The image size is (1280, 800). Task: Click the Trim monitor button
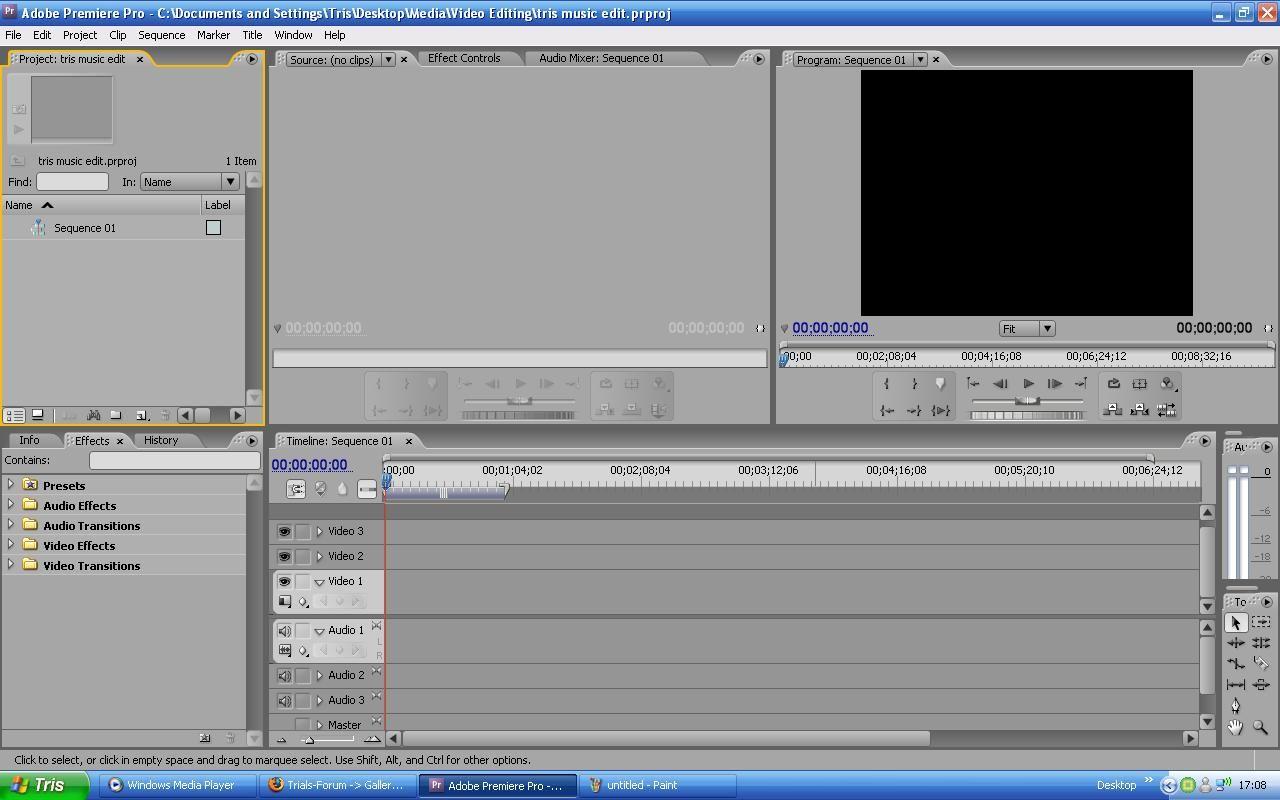1167,410
